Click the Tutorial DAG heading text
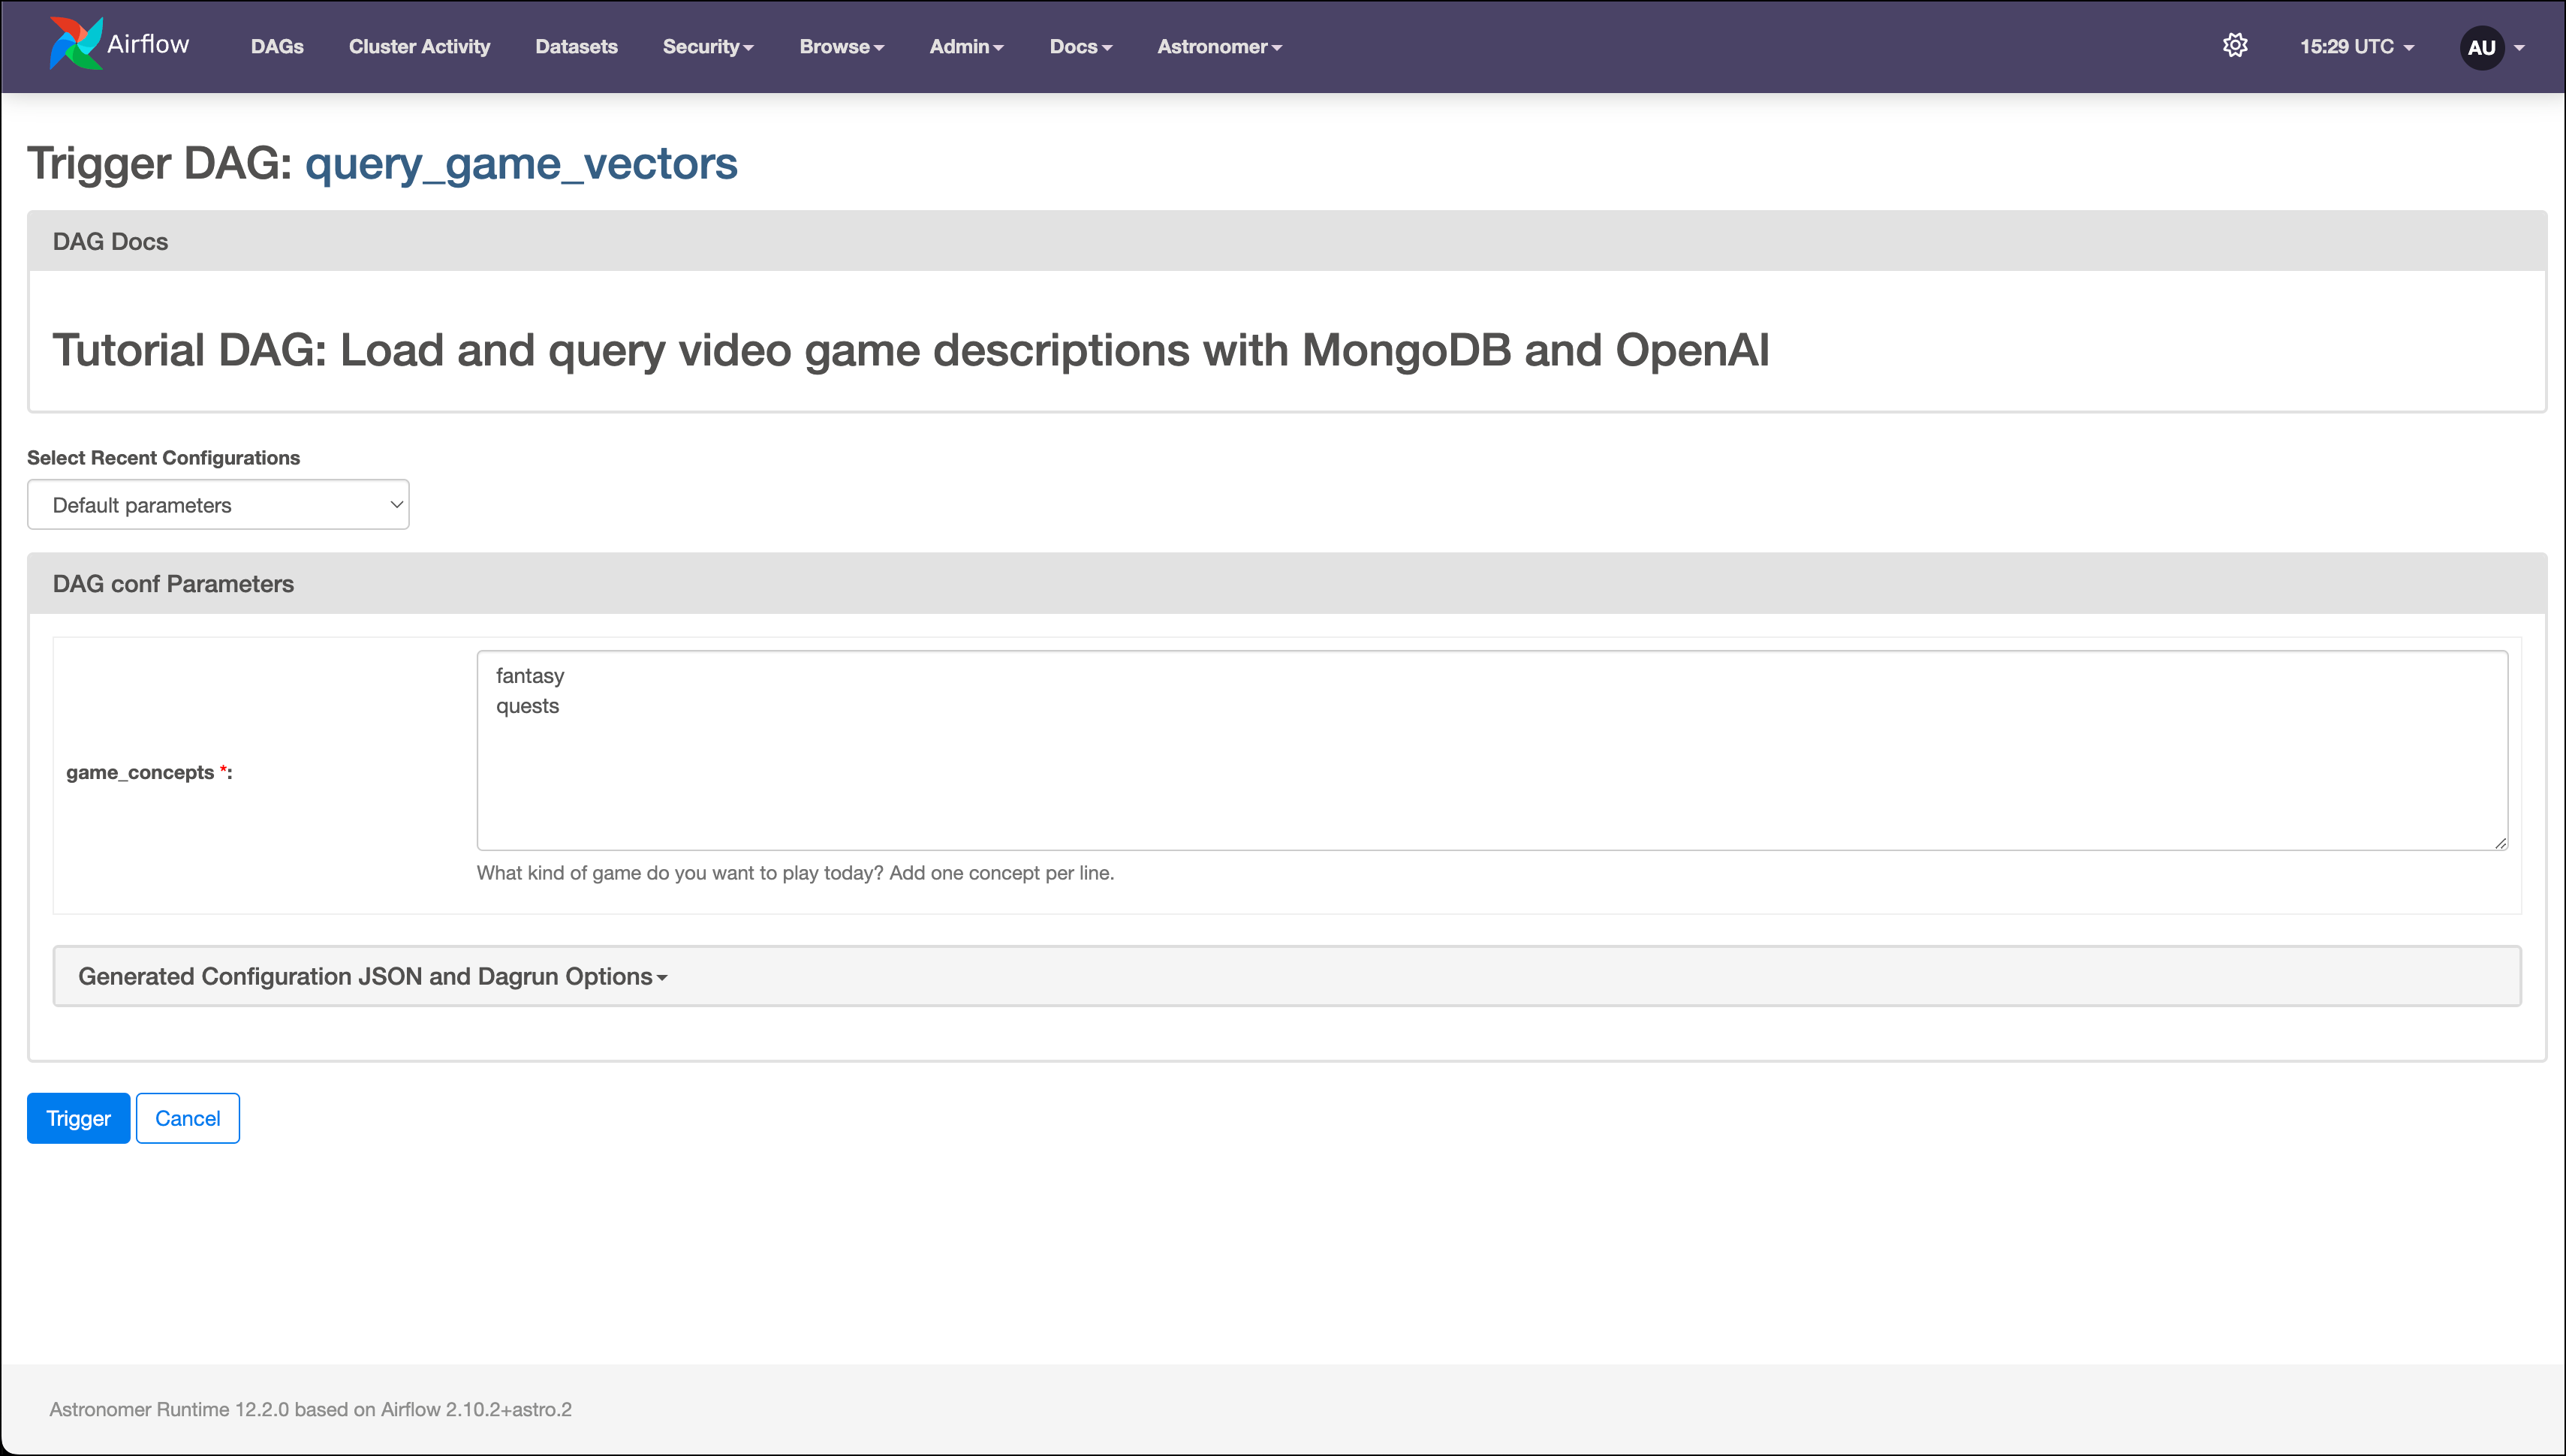Image resolution: width=2566 pixels, height=1456 pixels. (x=910, y=350)
